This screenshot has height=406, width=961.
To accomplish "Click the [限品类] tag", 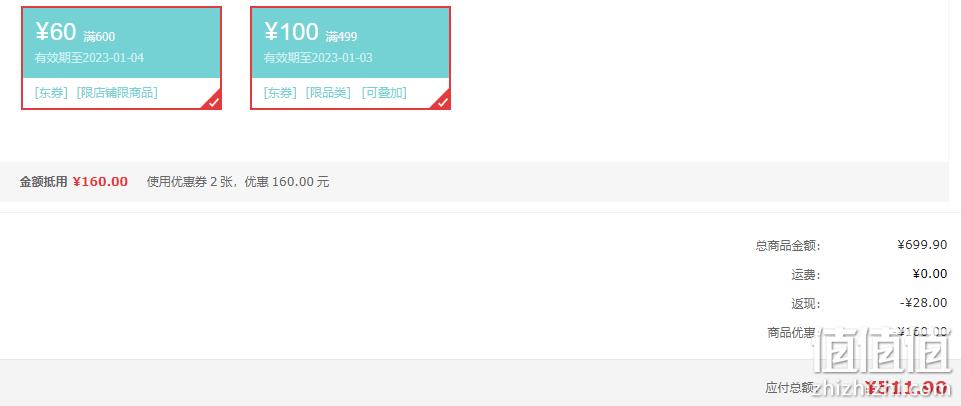I will [329, 93].
